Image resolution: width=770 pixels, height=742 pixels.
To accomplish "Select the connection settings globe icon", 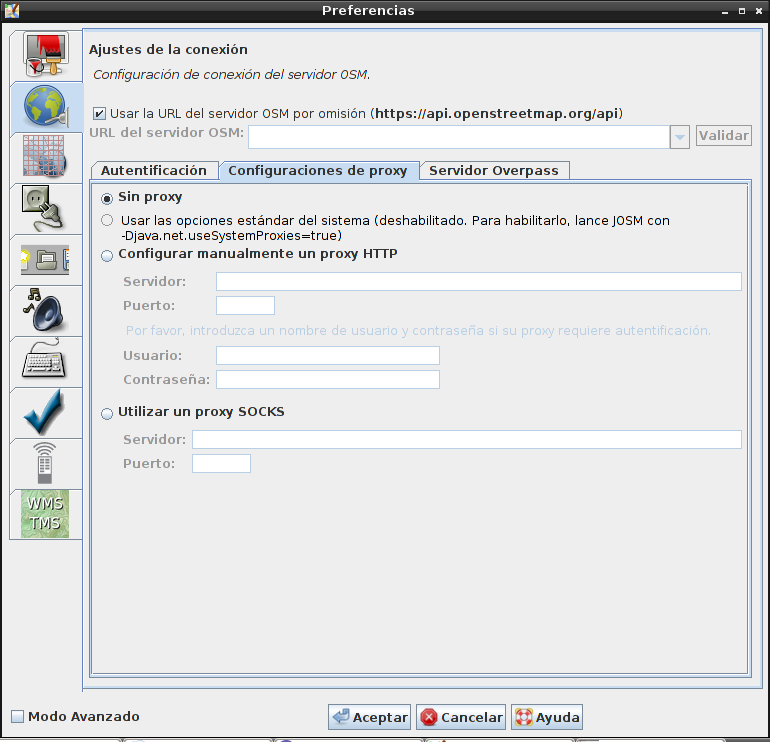I will coord(45,107).
